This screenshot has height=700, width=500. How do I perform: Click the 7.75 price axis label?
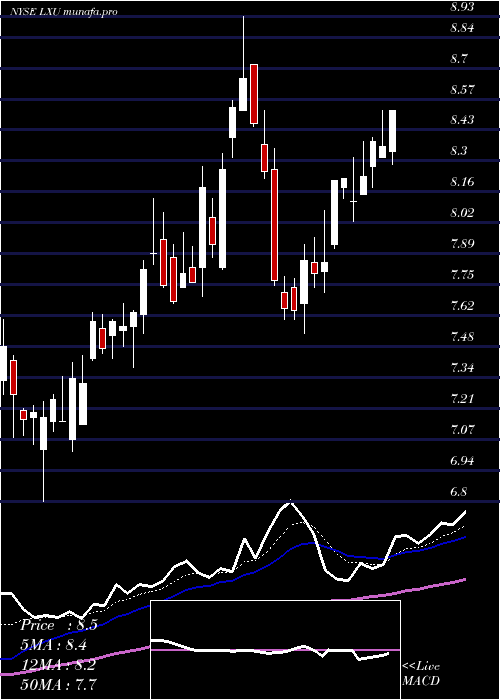[462, 275]
